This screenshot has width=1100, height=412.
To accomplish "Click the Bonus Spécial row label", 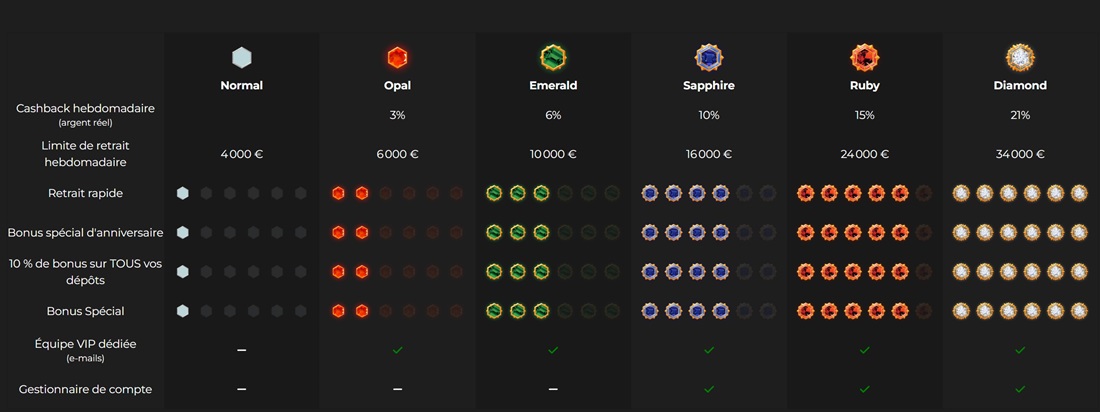I will point(86,311).
